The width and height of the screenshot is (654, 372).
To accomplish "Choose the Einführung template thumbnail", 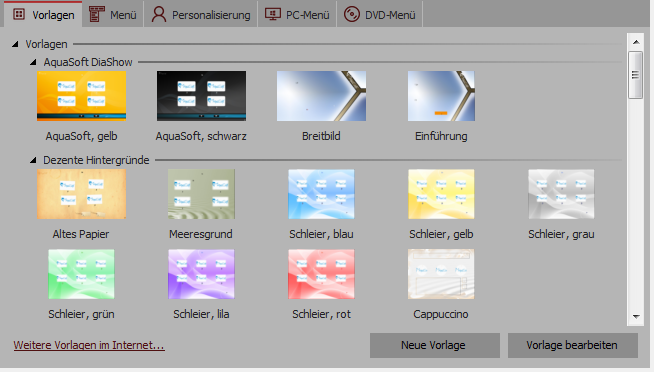I will tap(441, 96).
